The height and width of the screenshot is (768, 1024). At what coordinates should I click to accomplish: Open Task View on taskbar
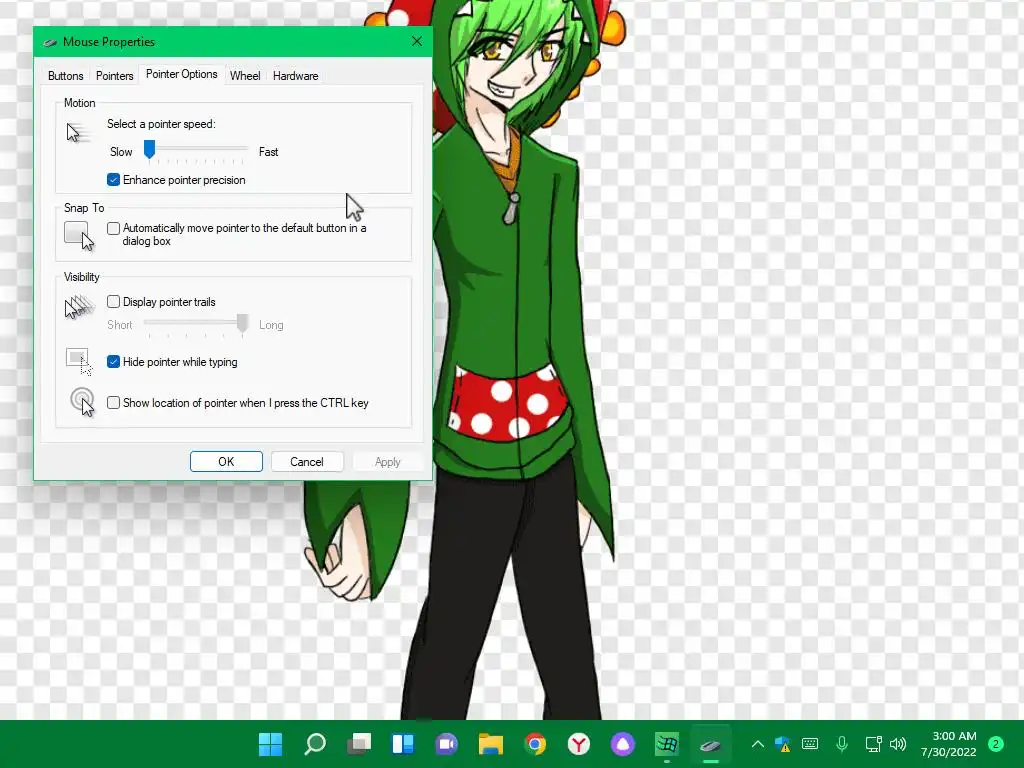click(x=359, y=744)
